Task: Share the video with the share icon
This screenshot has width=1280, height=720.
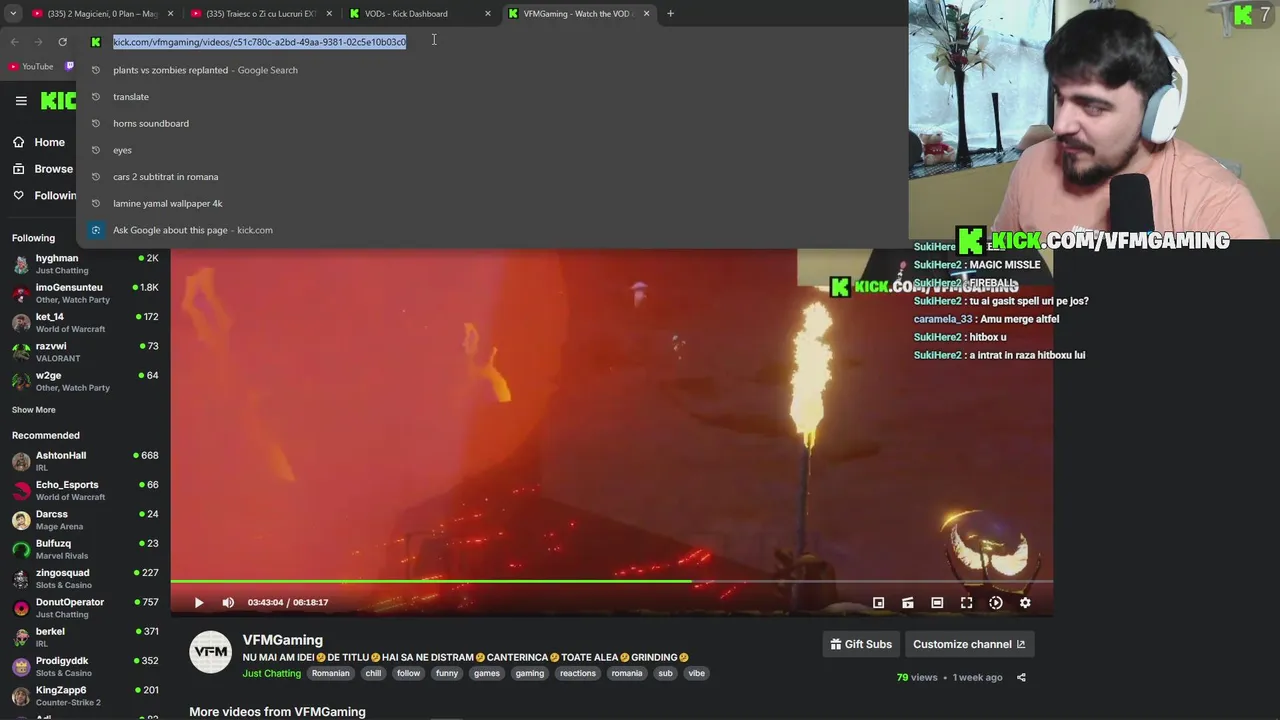Action: coord(1021,677)
